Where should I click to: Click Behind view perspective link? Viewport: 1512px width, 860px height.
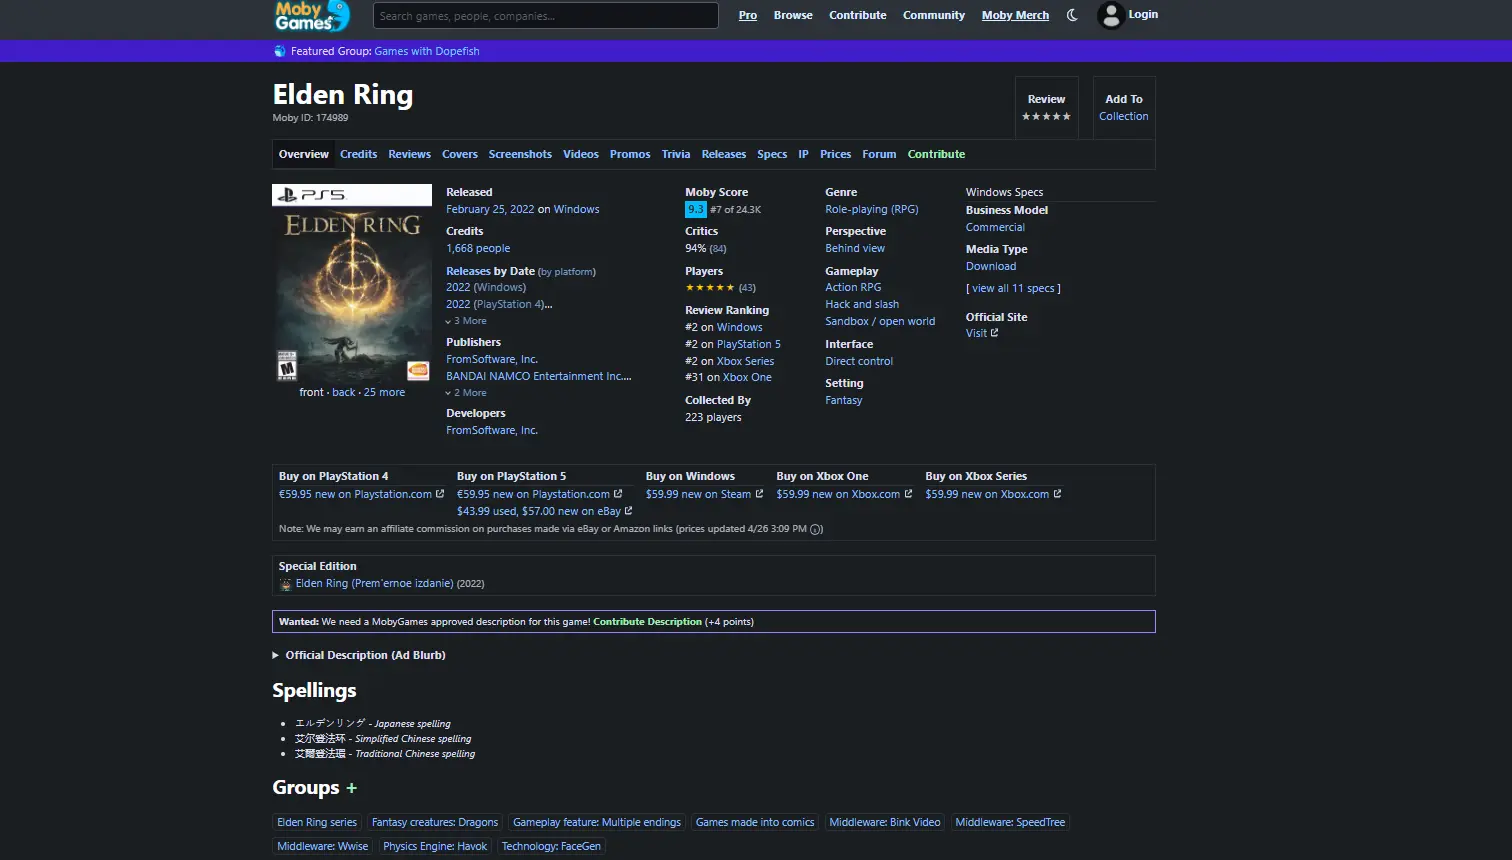point(855,248)
